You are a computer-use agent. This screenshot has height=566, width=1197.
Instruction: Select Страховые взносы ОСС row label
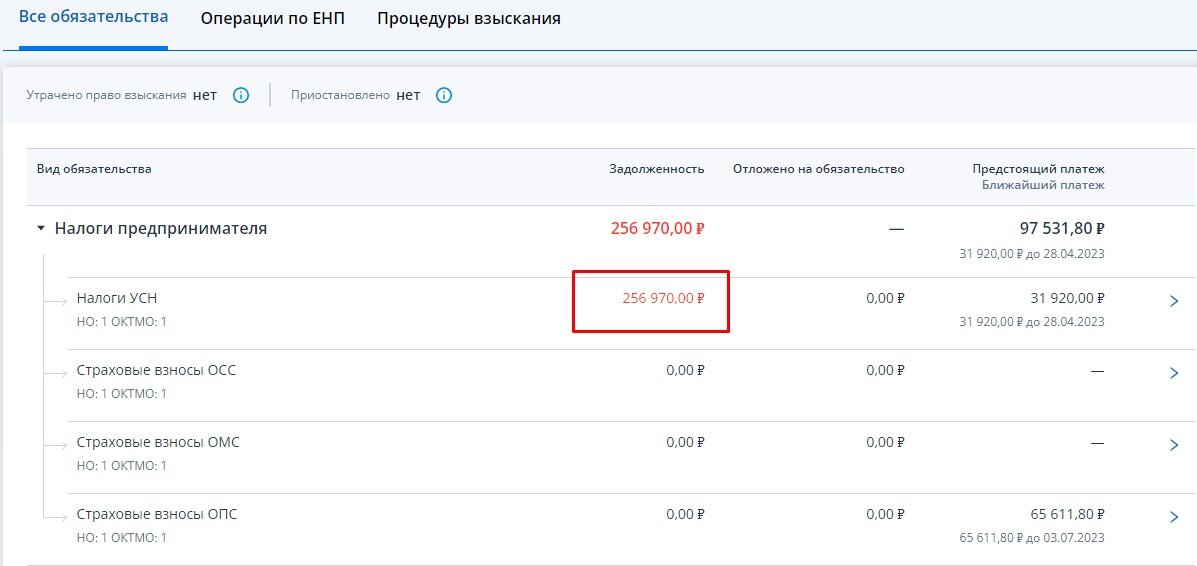pyautogui.click(x=156, y=370)
